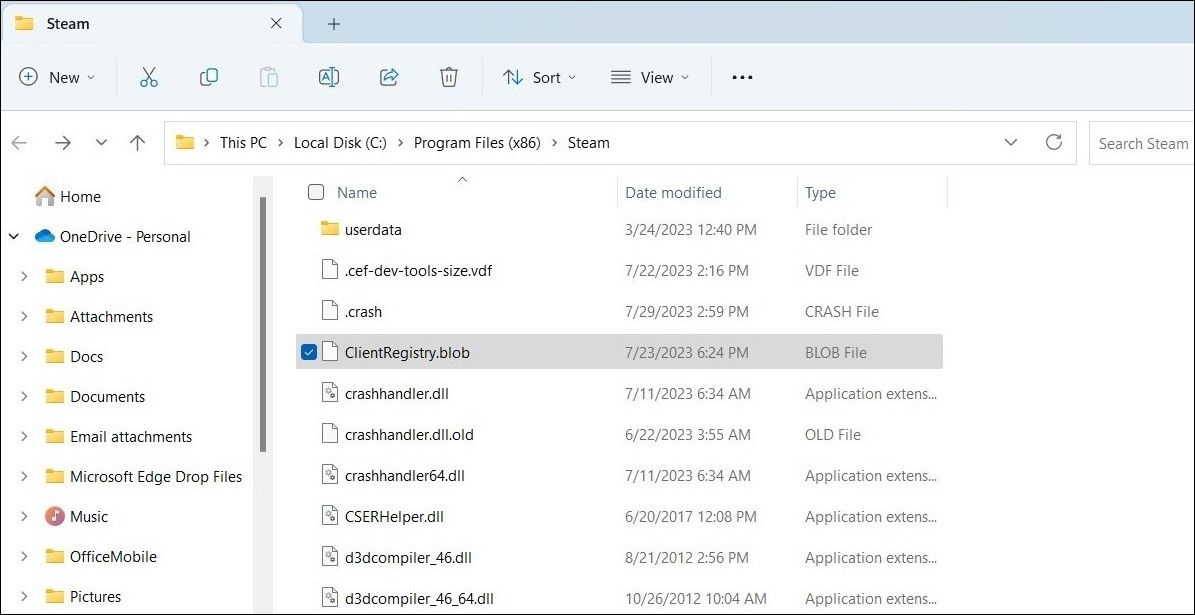
Task: Navigate up one folder level
Action: (x=138, y=142)
